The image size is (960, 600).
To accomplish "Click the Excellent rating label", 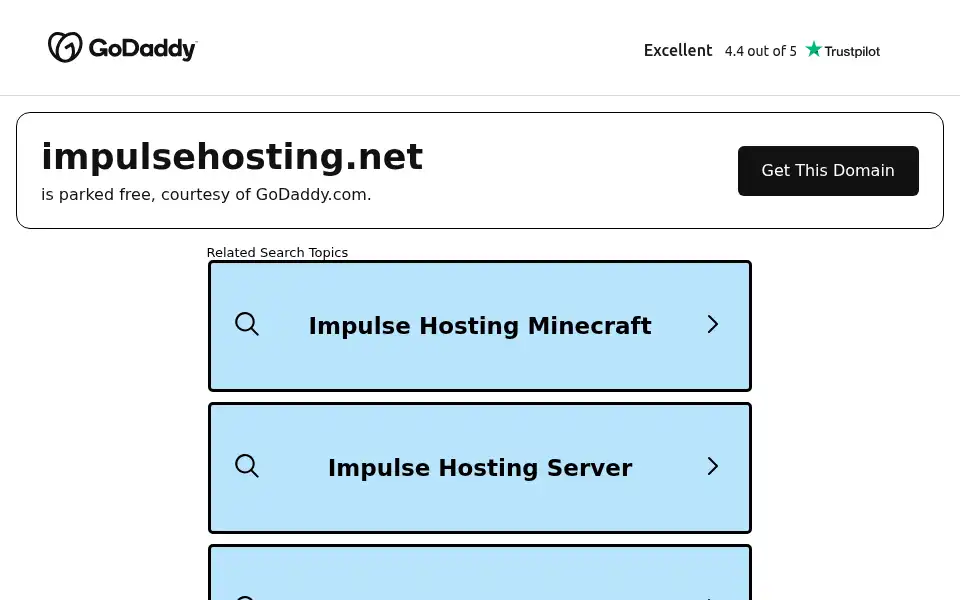I will point(678,50).
